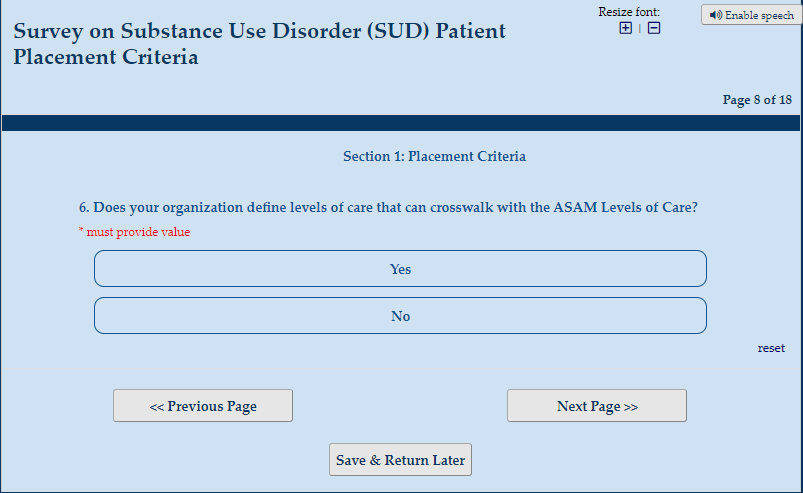Click the question 6 text

point(388,208)
